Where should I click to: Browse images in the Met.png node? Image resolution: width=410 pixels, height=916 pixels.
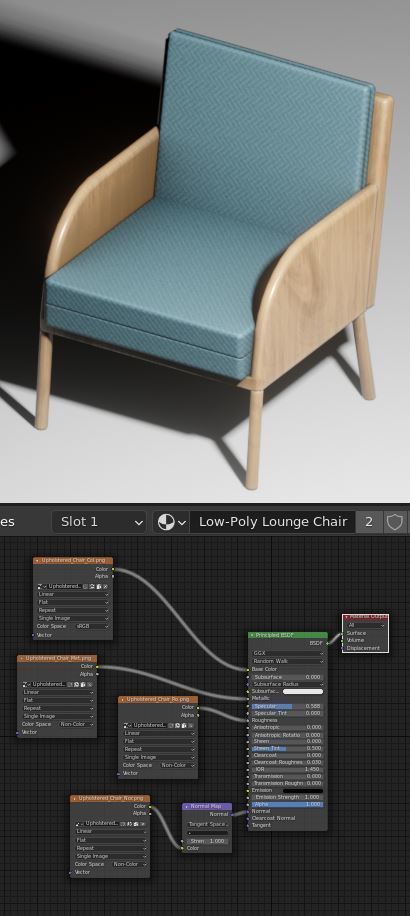(27, 684)
